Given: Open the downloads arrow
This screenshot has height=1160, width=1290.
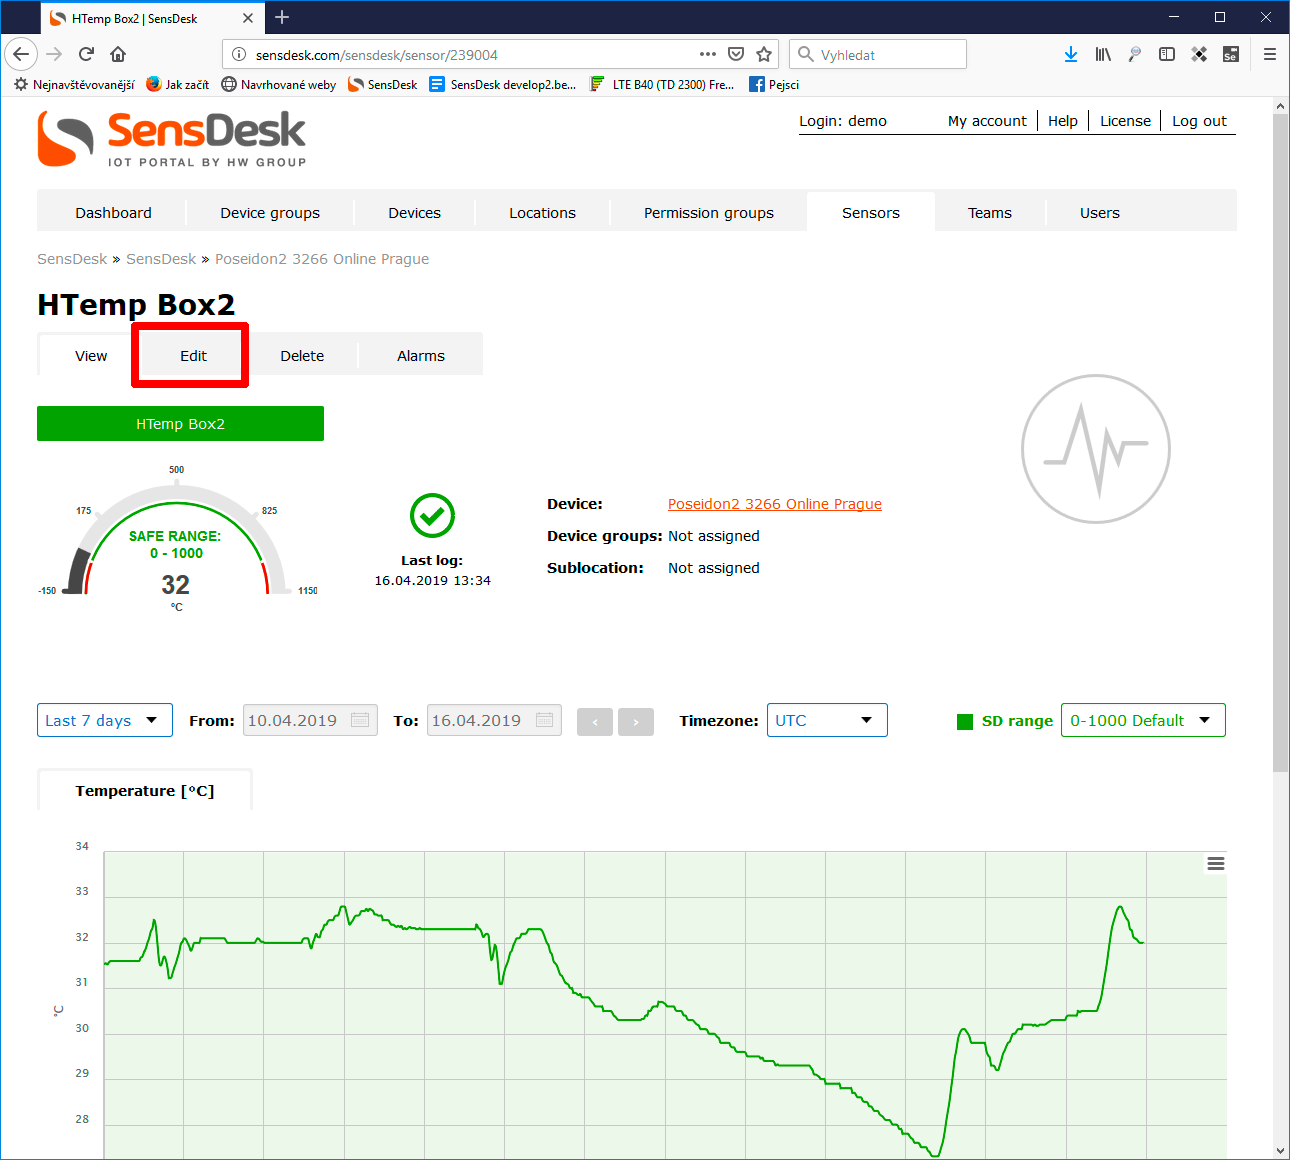Looking at the screenshot, I should point(1071,54).
